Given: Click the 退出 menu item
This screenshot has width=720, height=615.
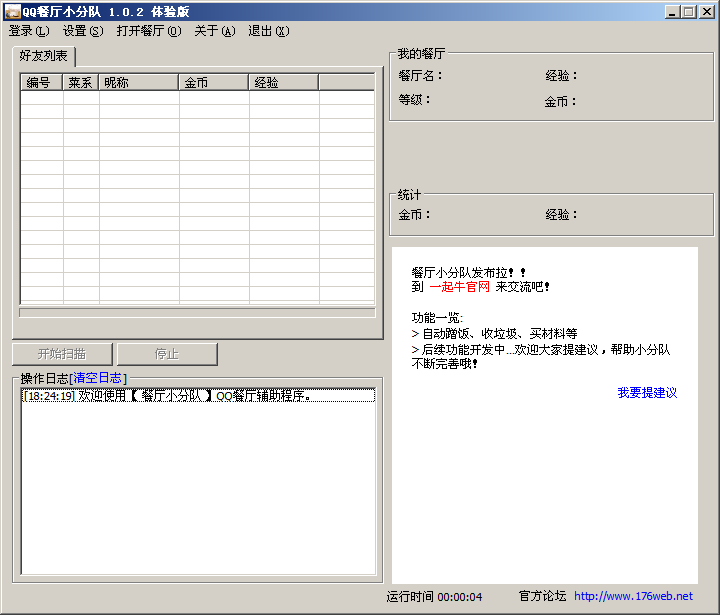Looking at the screenshot, I should click(268, 31).
